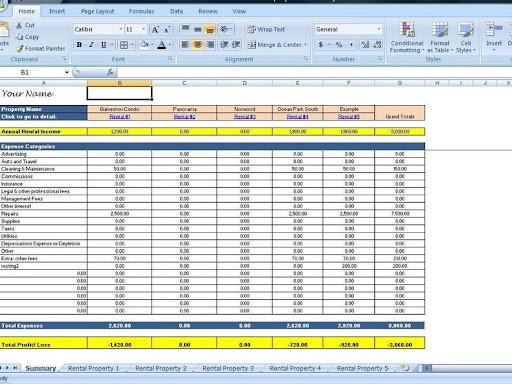
Task: Toggle Italic formatting
Action: (91, 45)
